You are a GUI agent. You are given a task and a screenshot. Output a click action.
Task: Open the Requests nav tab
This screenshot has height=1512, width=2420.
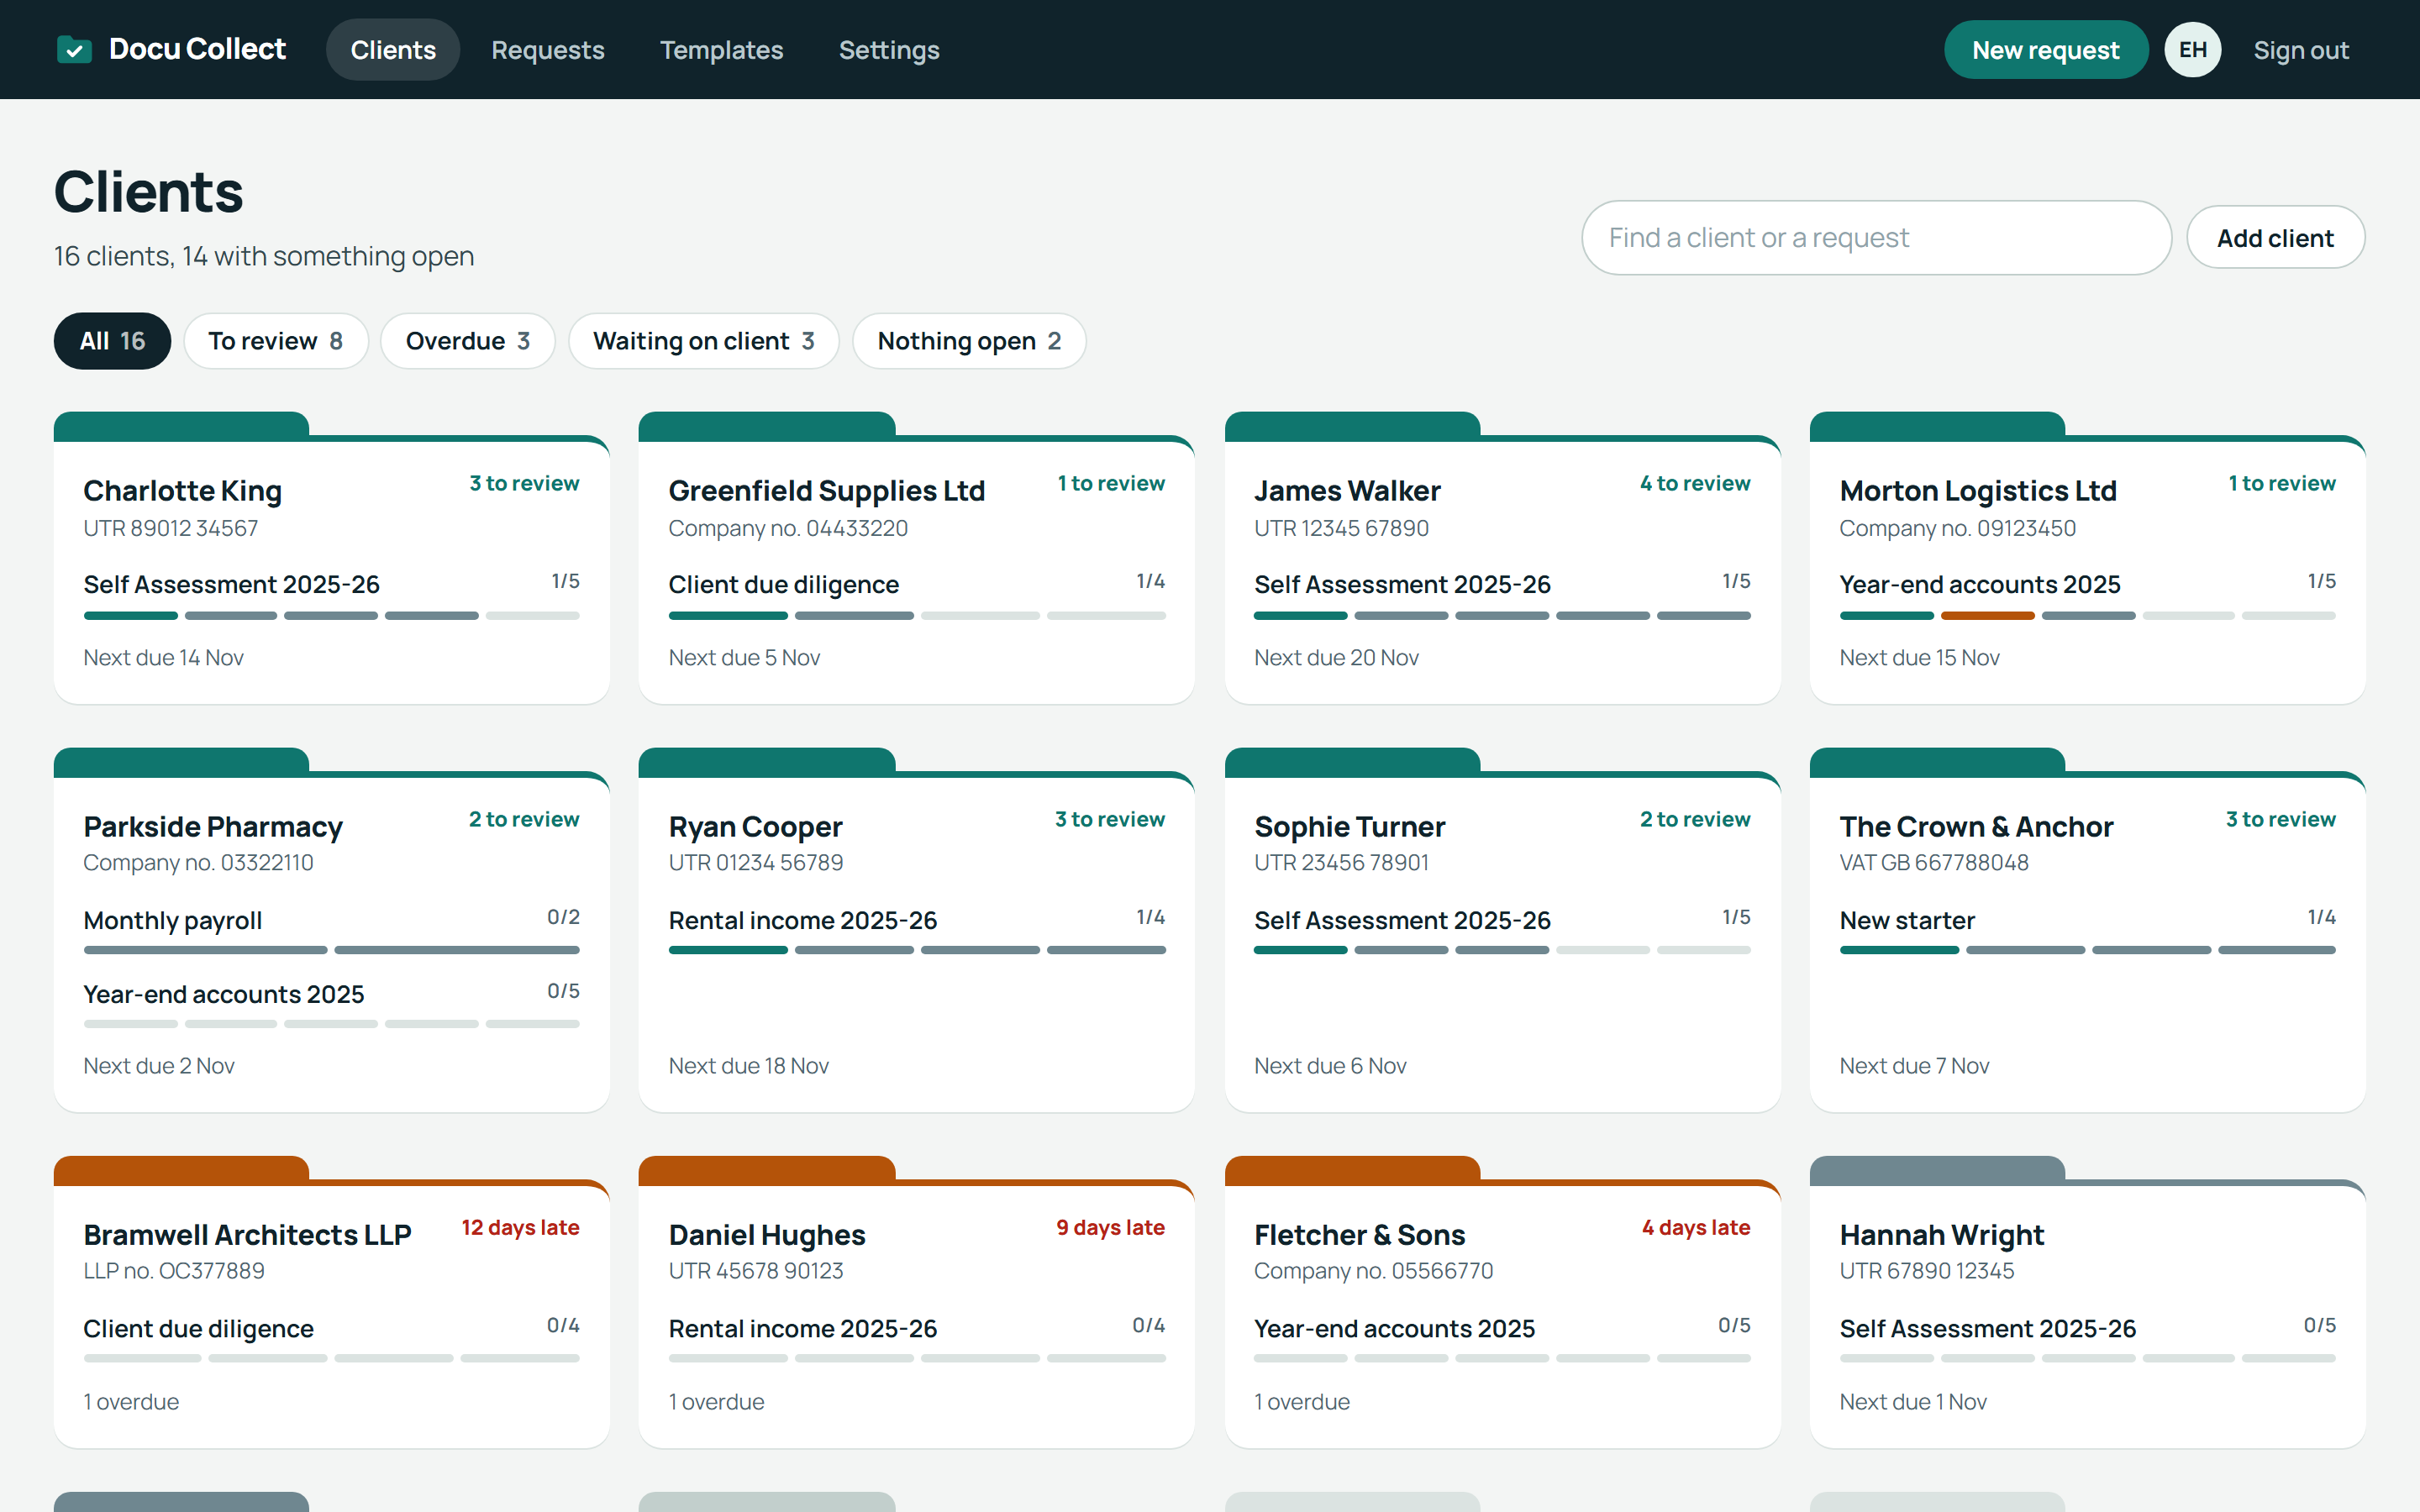tap(548, 50)
